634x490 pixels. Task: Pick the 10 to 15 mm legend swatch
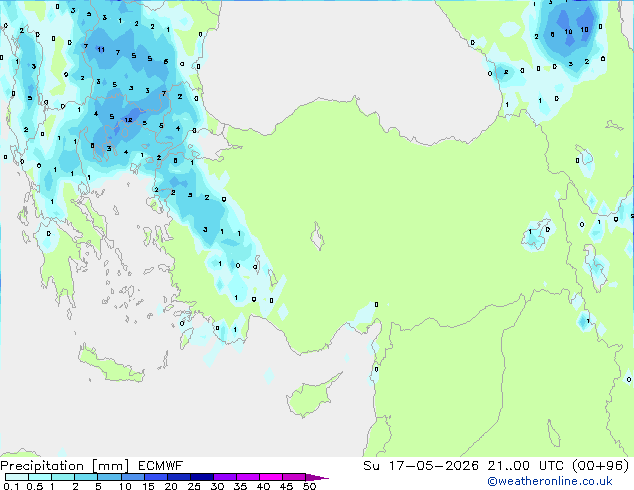[133, 477]
